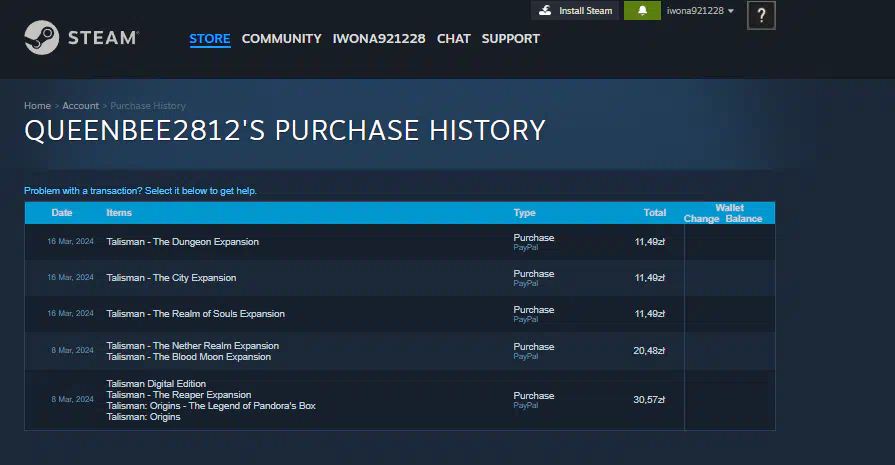The height and width of the screenshot is (465, 895).
Task: Select the Nether Realm Expansion purchase row
Action: coord(192,346)
